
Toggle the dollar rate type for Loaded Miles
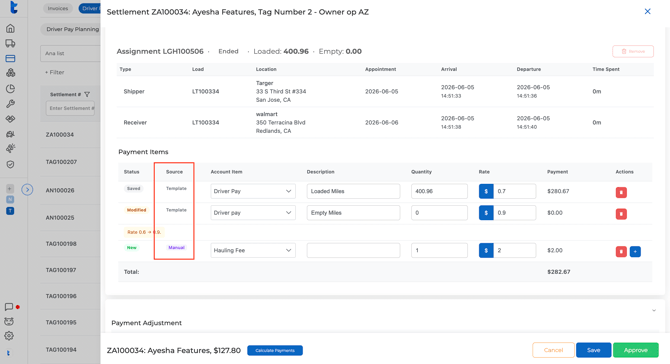(x=486, y=191)
